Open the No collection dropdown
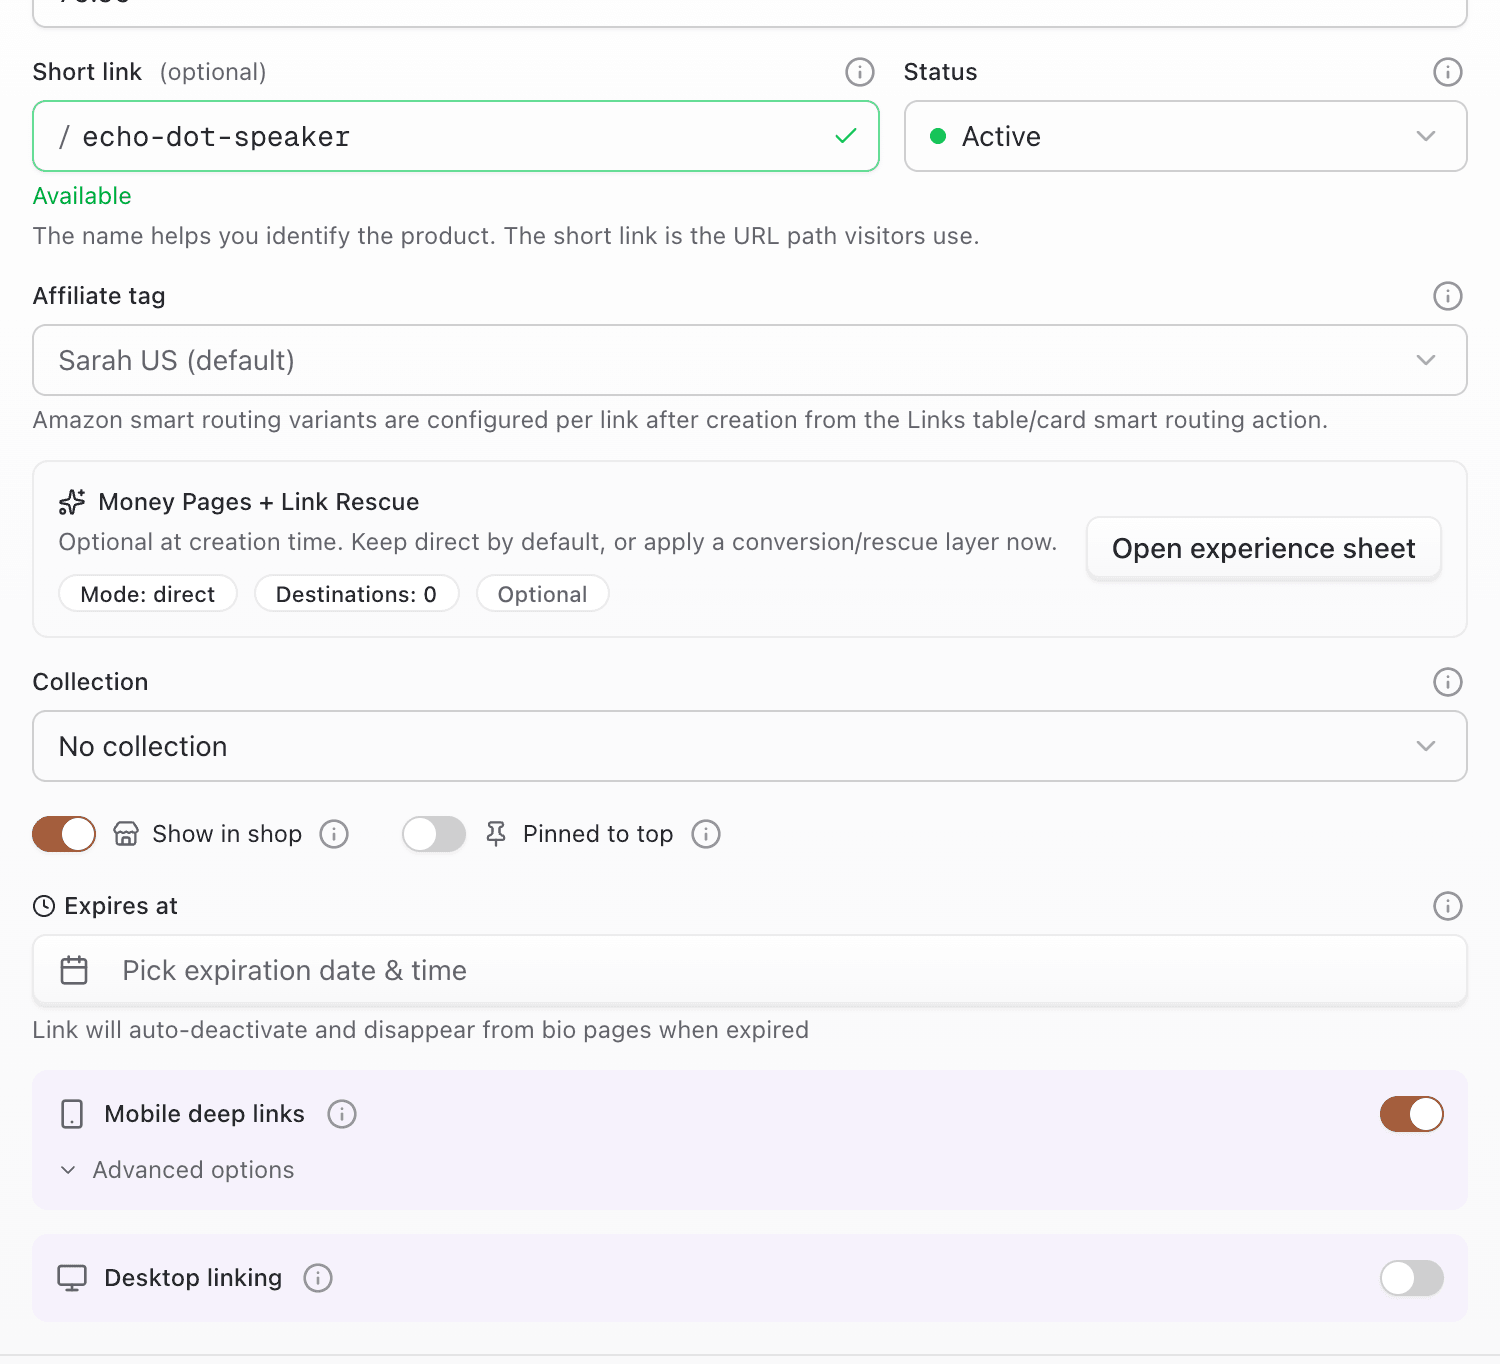Viewport: 1500px width, 1364px height. click(750, 746)
